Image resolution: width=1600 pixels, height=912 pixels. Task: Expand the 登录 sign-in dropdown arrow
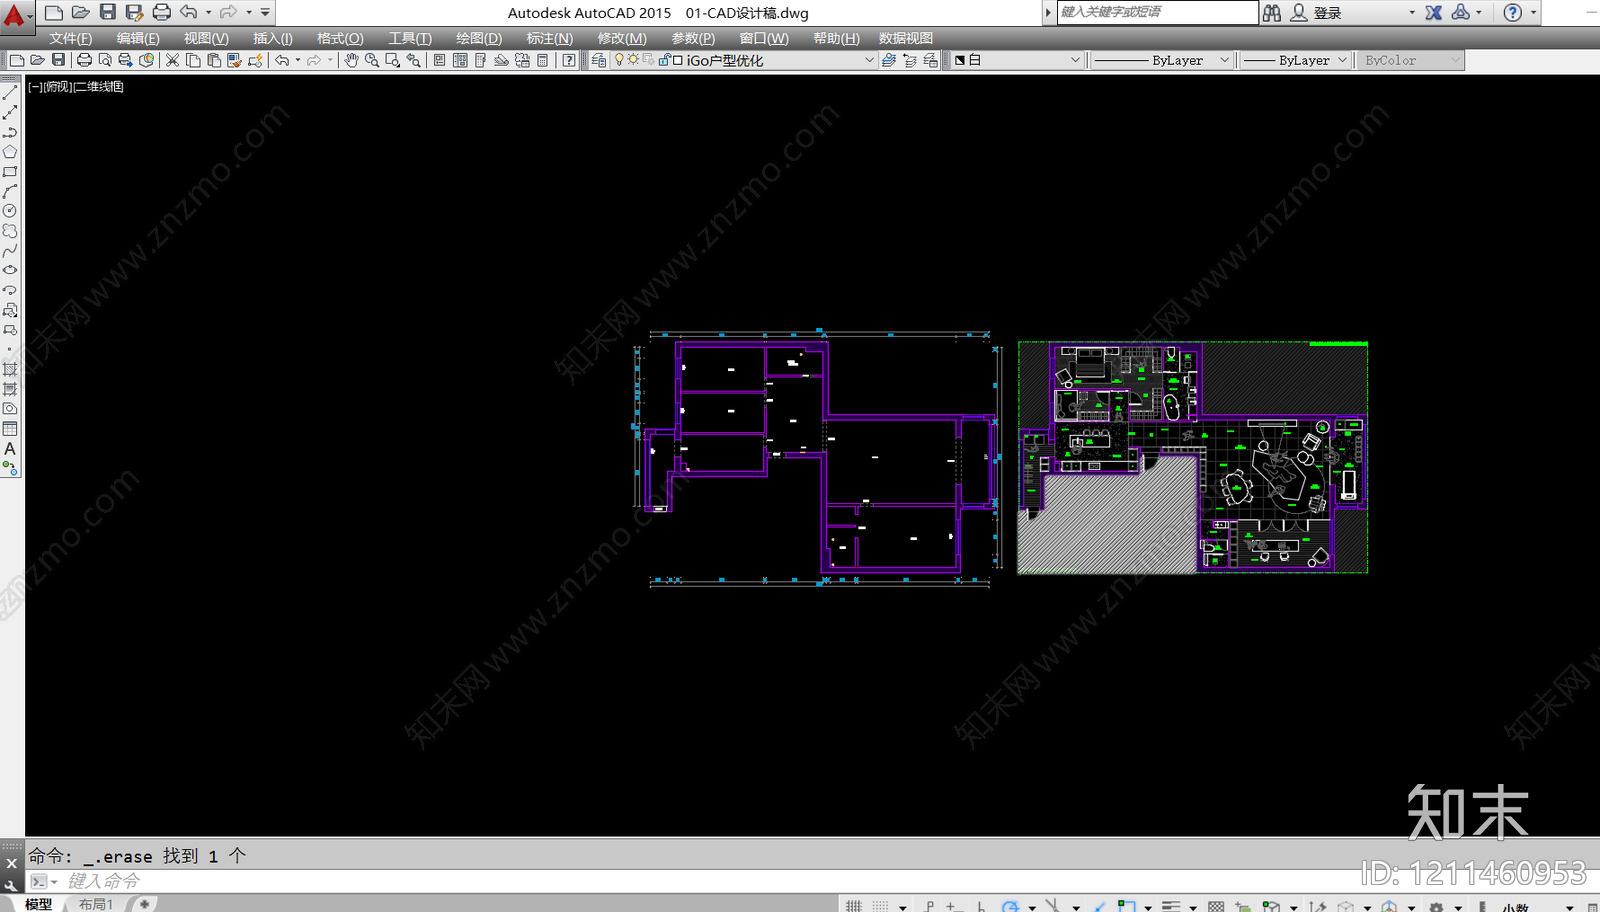point(1412,13)
